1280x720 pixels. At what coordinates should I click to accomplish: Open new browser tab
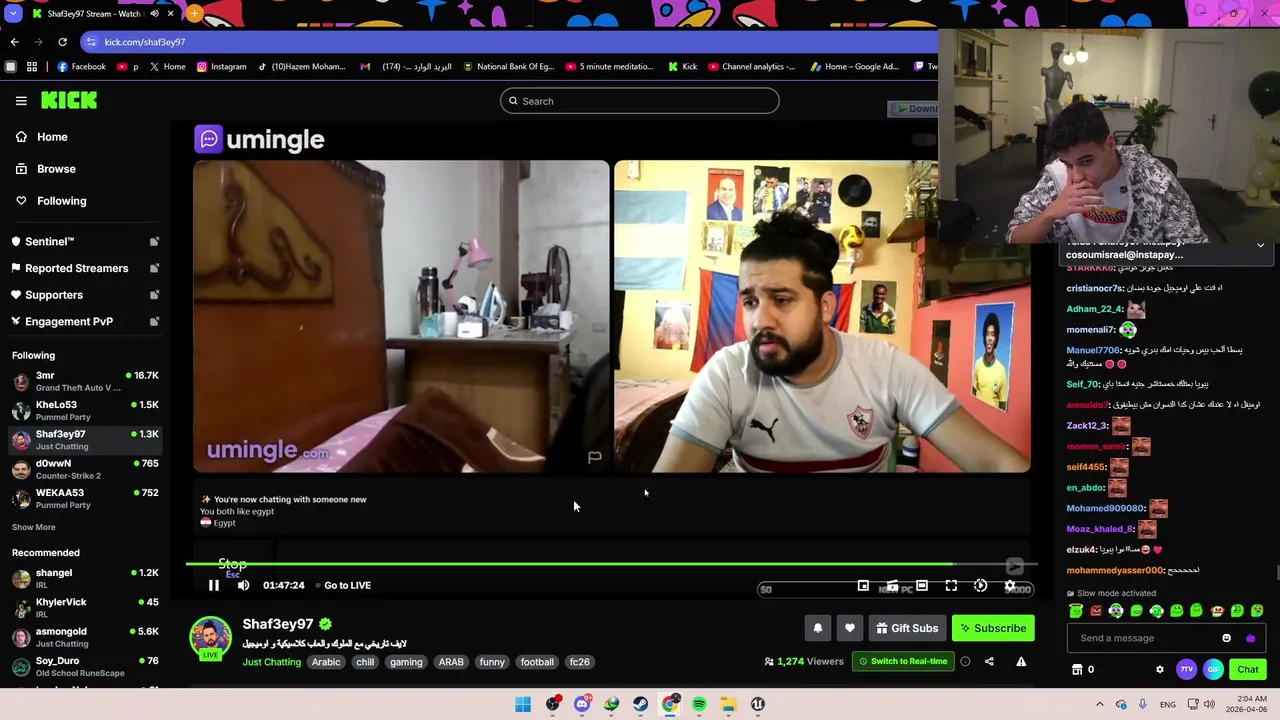[x=194, y=14]
